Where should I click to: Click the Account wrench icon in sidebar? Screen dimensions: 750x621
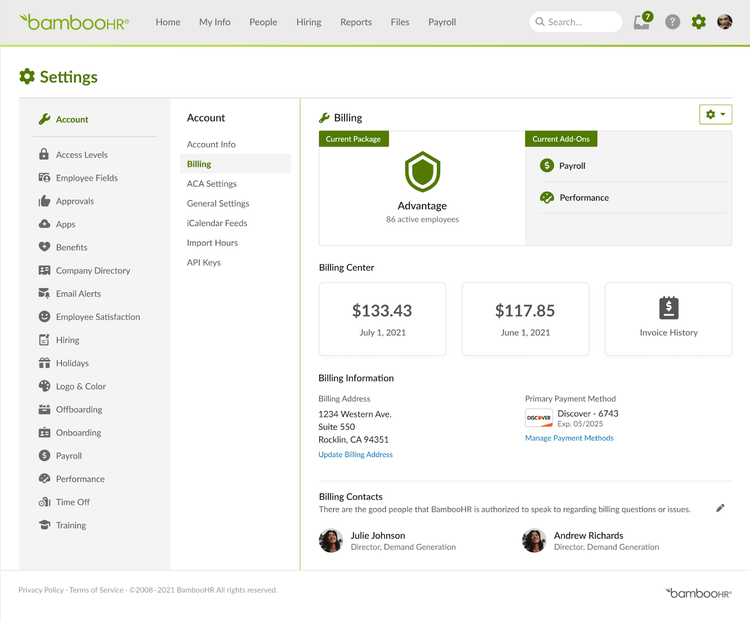click(x=44, y=119)
